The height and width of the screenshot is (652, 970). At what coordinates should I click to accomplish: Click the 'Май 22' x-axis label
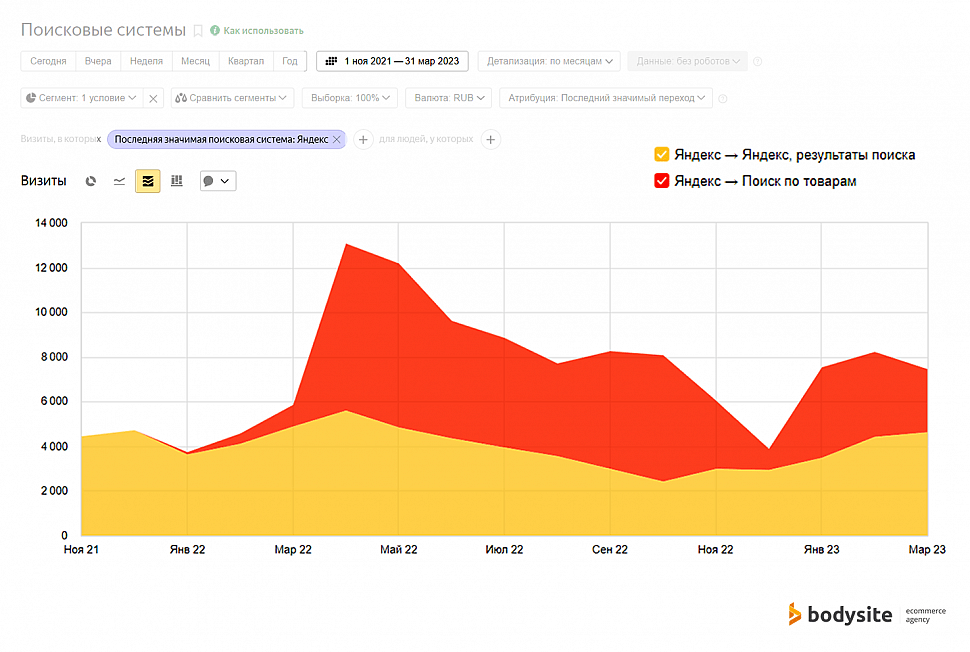click(x=398, y=549)
